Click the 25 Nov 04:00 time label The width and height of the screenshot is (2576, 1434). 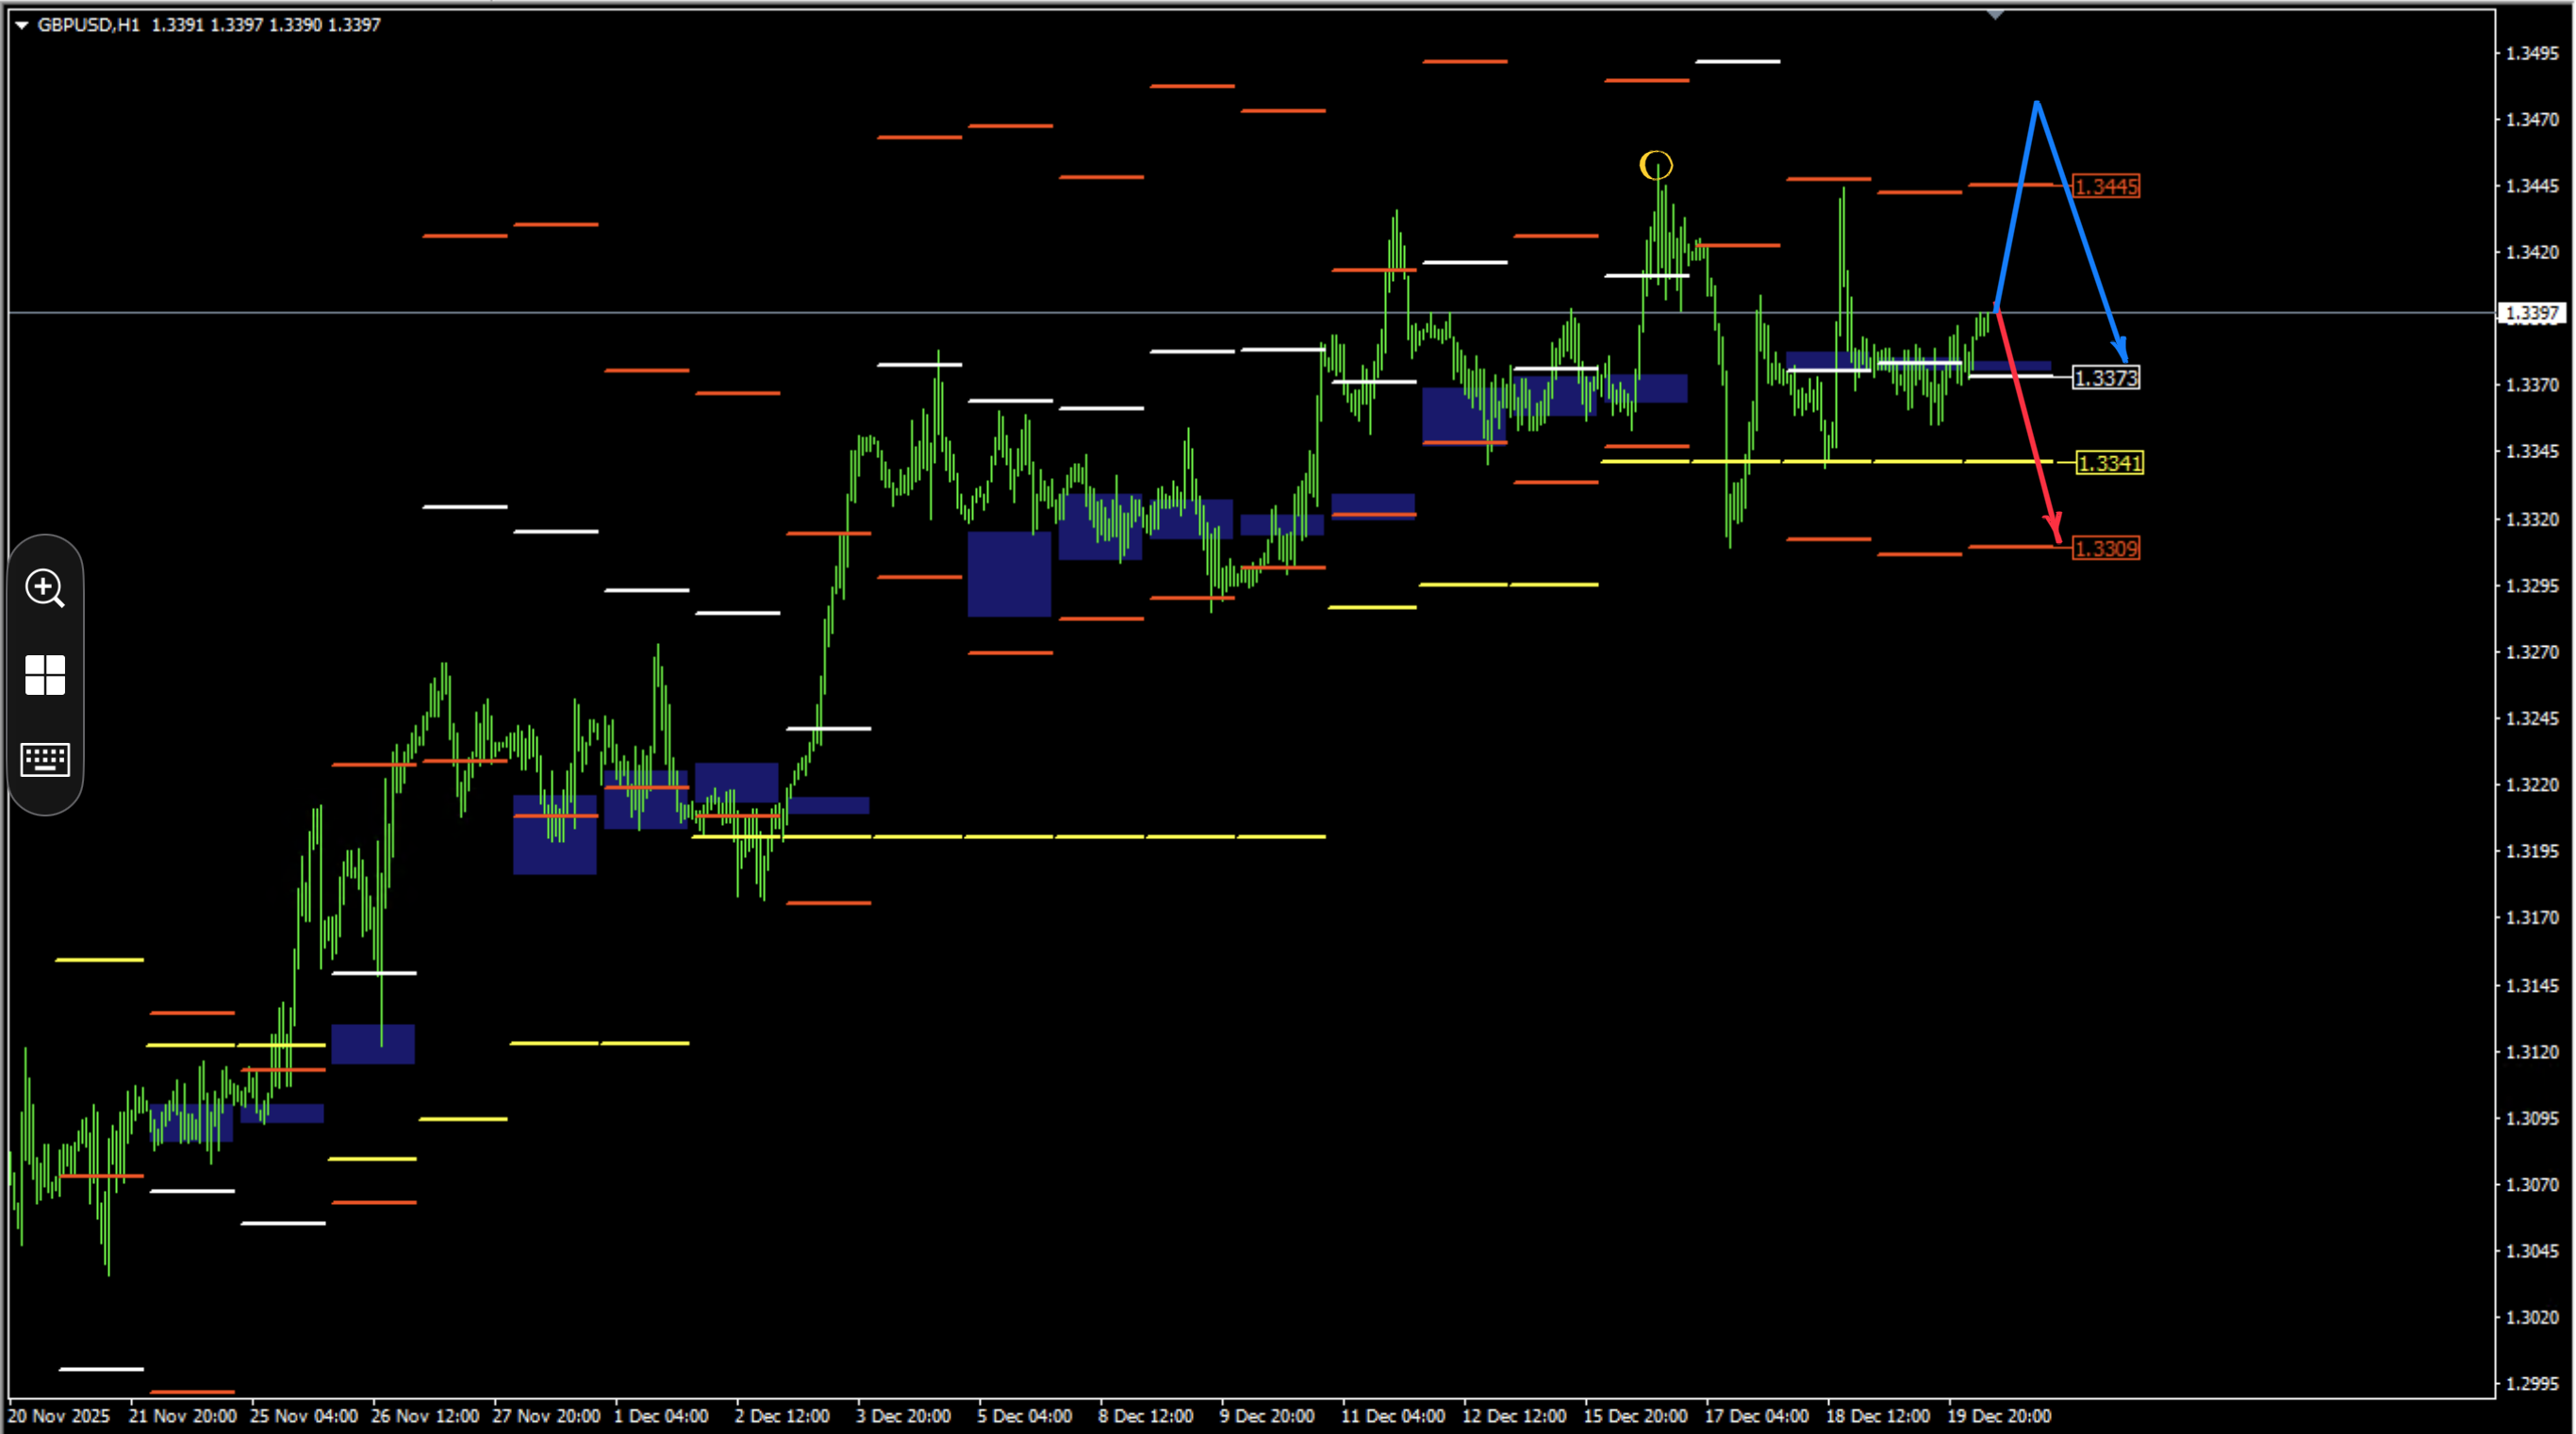pyautogui.click(x=304, y=1416)
